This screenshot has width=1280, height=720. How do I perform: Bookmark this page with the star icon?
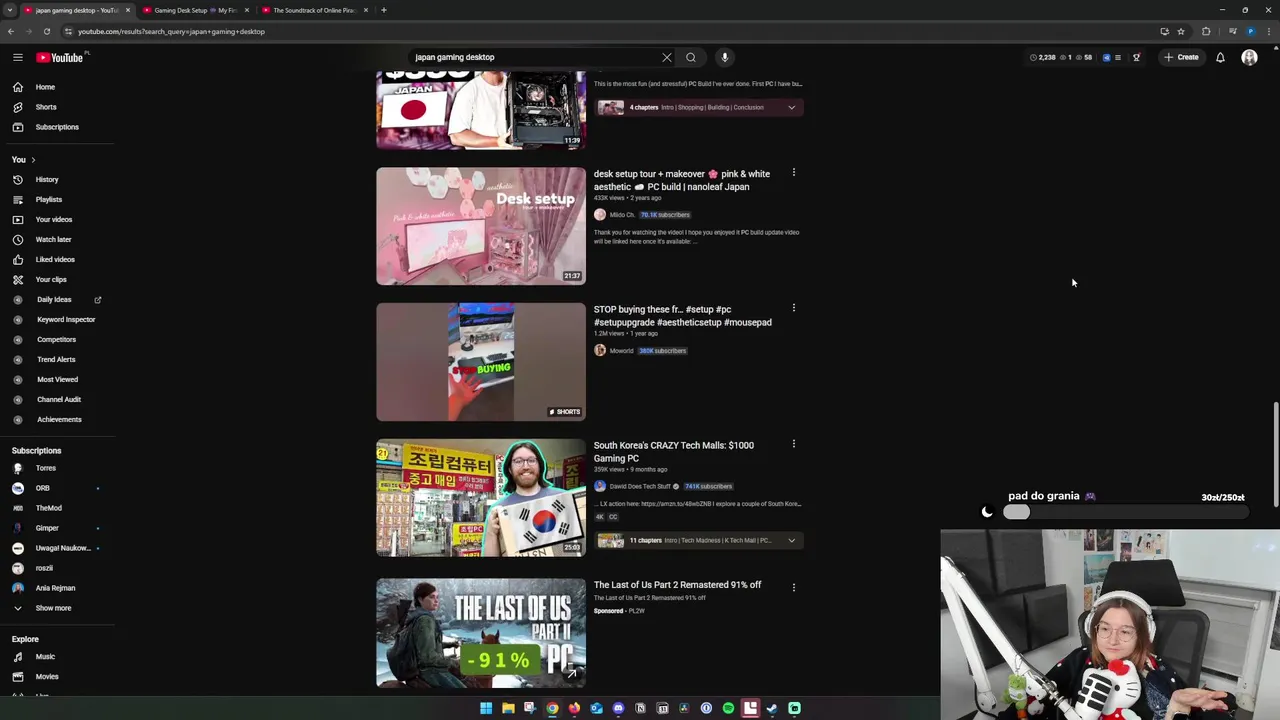point(1181,31)
